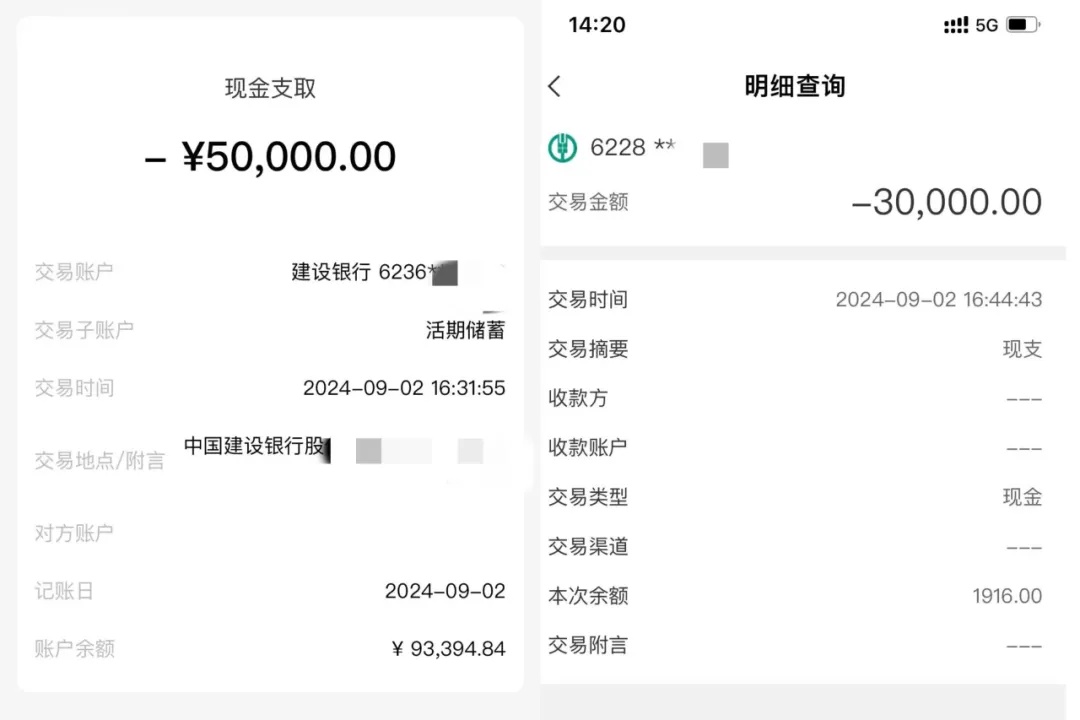This screenshot has height=720, width=1080.
Task: Select the 活期储蓄 sub-account text
Action: (465, 329)
